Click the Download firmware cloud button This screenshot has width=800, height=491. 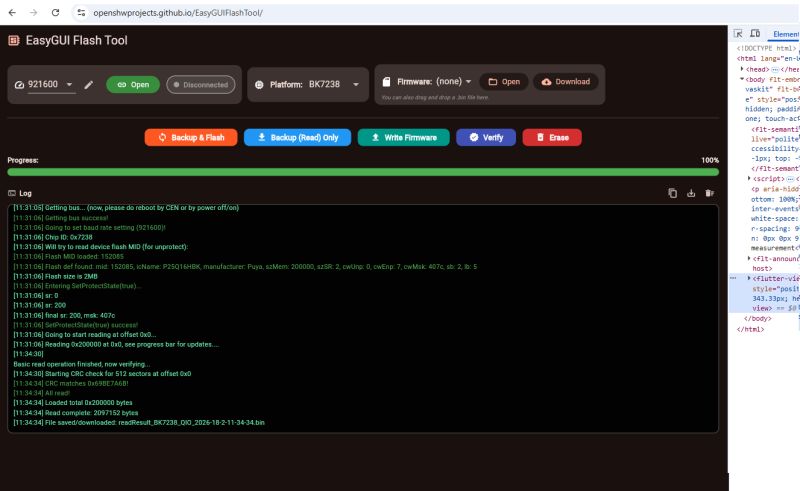click(565, 82)
